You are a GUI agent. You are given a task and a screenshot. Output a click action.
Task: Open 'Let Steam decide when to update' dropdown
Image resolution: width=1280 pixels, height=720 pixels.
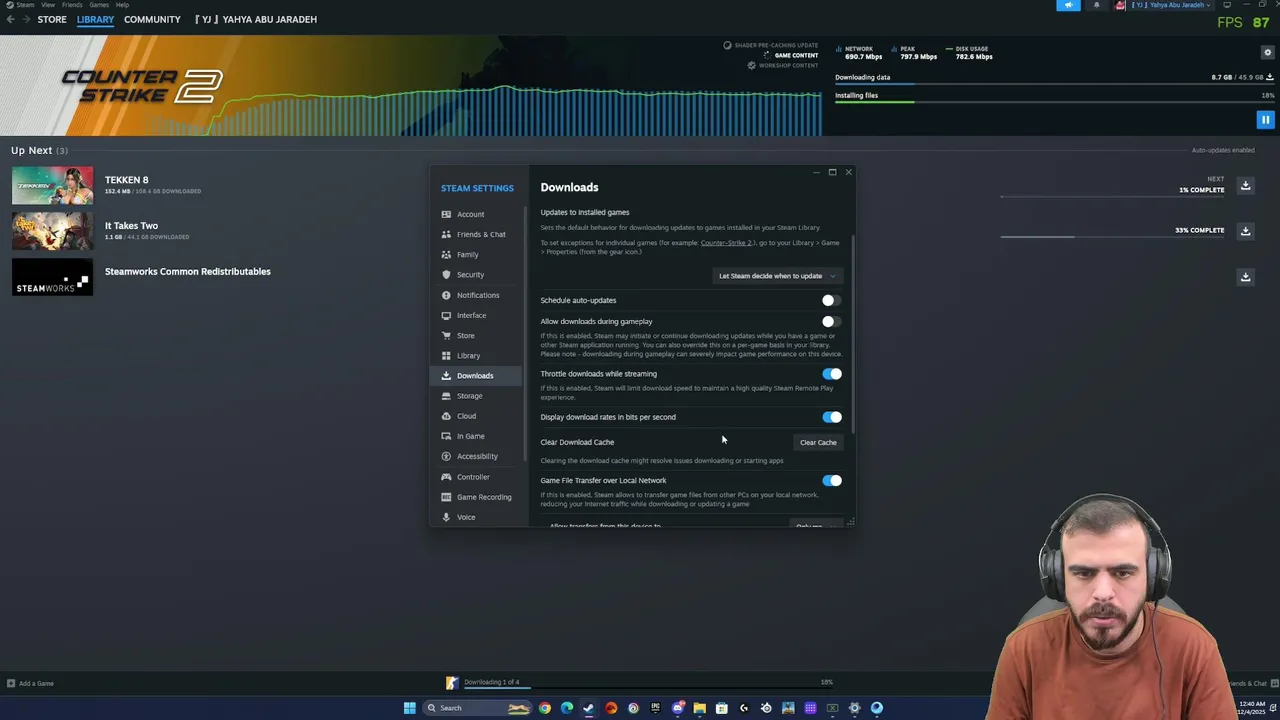(777, 276)
